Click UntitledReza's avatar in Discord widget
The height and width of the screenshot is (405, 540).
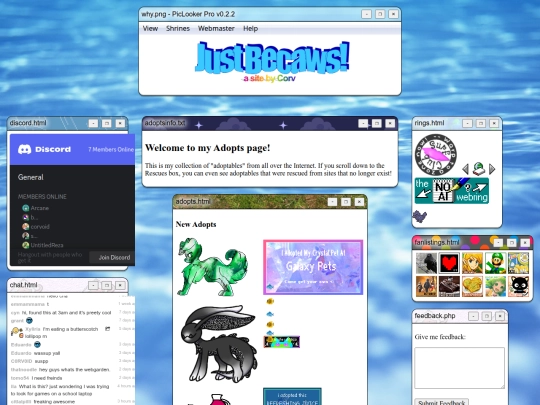pyautogui.click(x=25, y=245)
